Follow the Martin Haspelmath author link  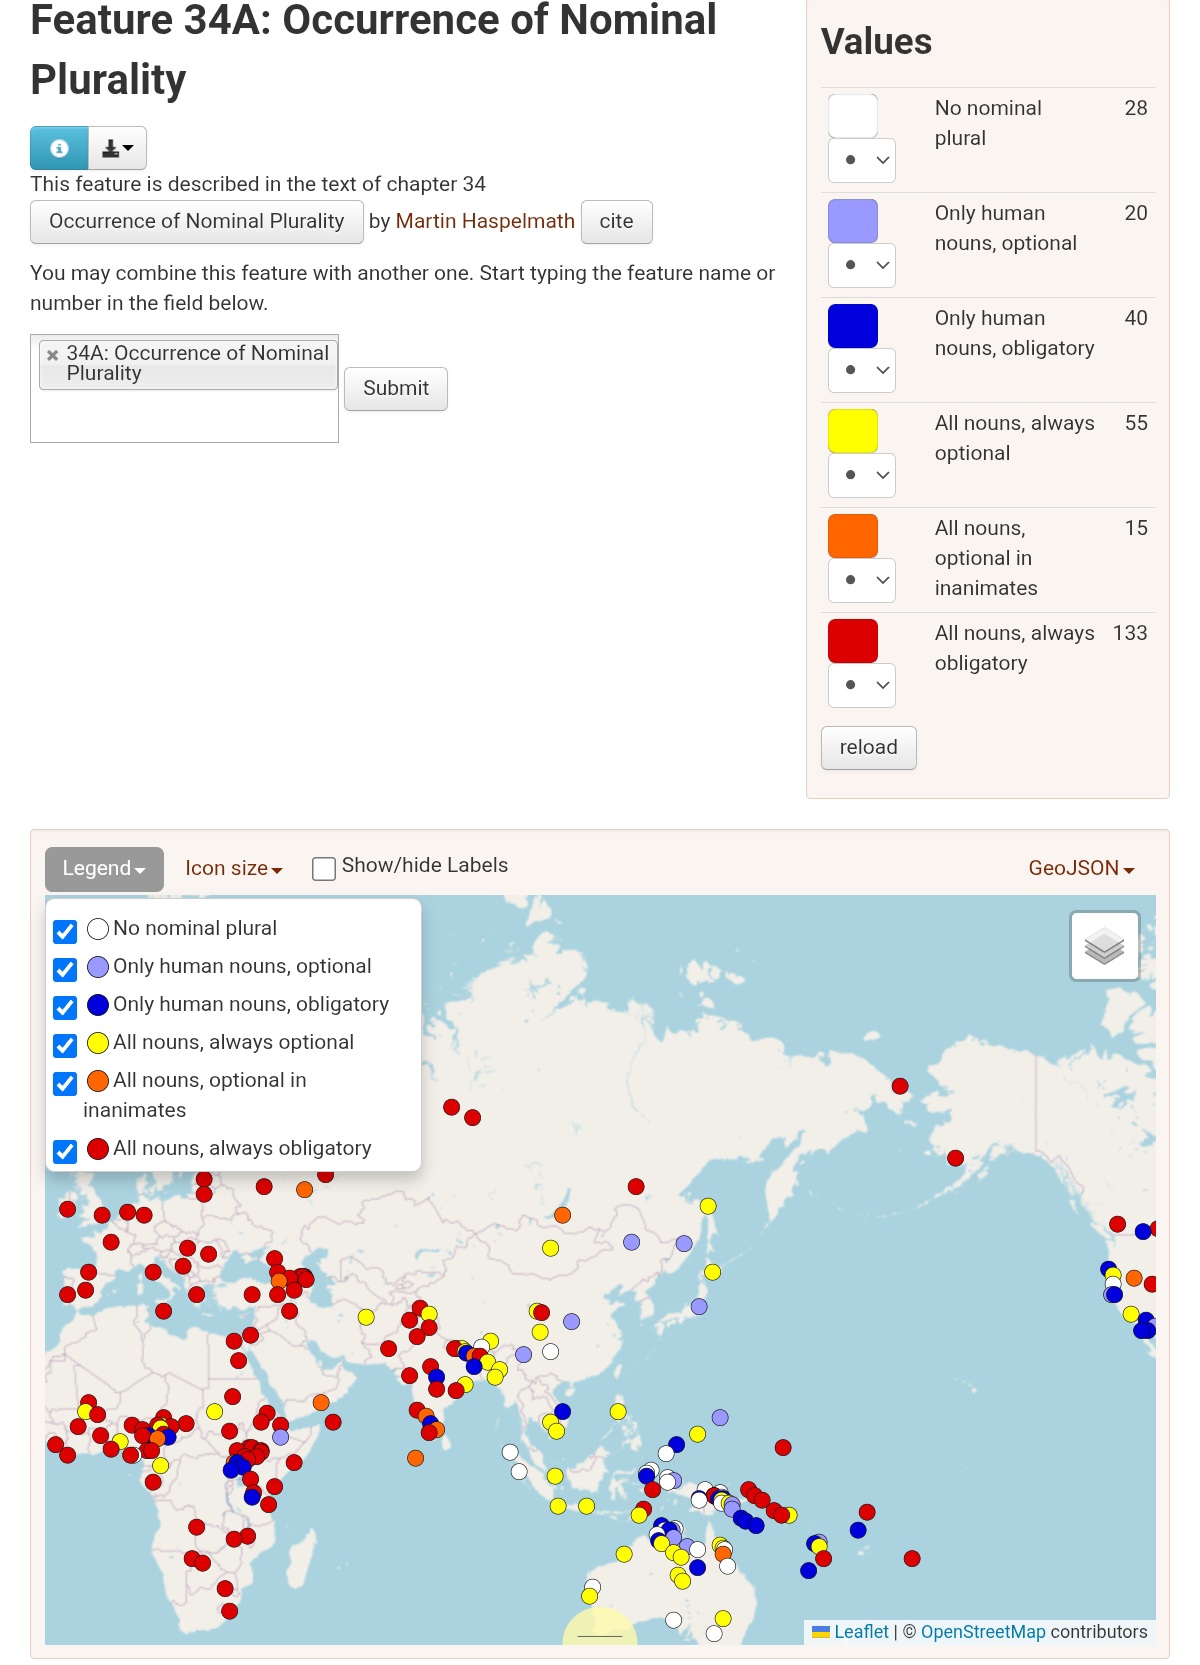click(x=485, y=221)
